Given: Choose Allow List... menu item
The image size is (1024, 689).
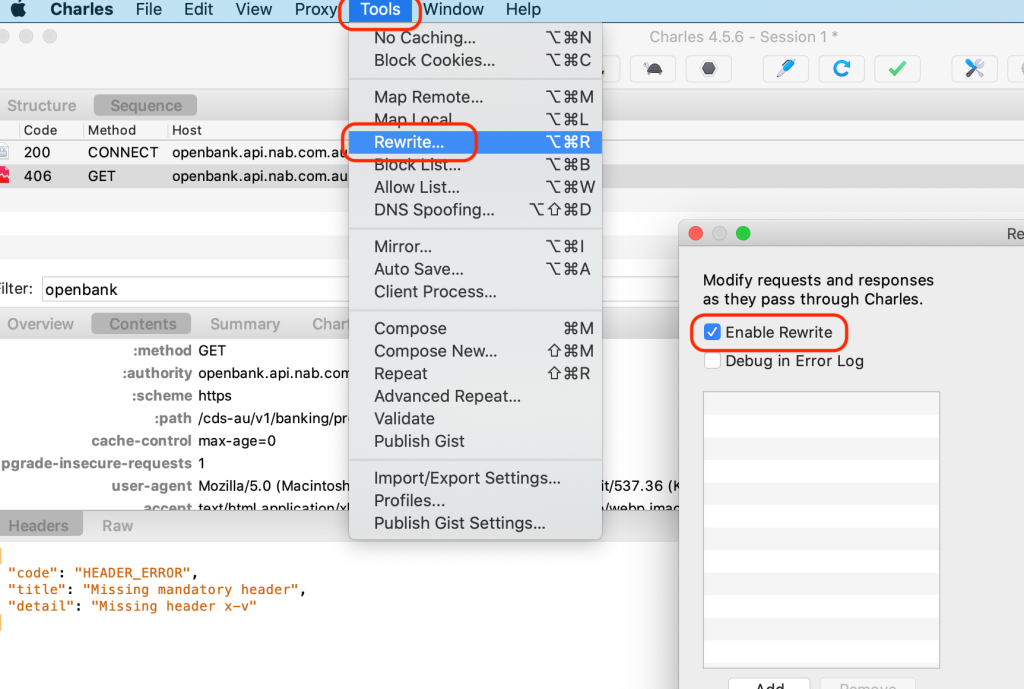Looking at the screenshot, I should (x=475, y=187).
